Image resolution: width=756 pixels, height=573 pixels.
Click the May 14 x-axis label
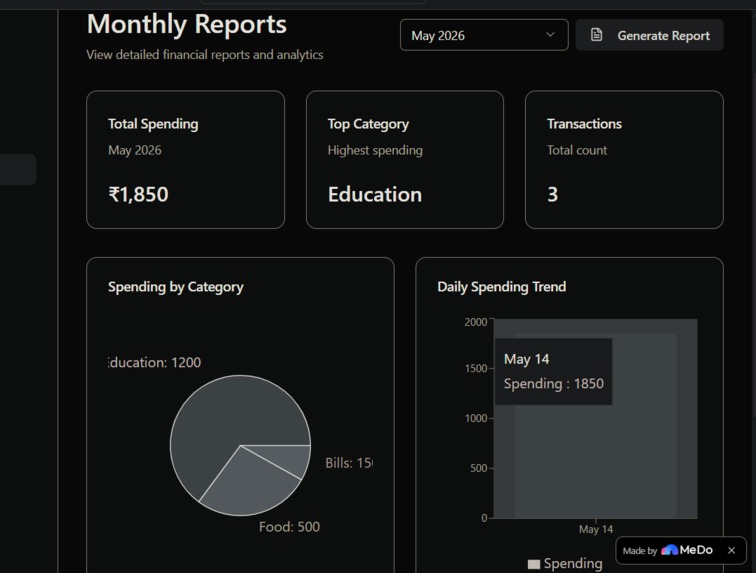596,529
